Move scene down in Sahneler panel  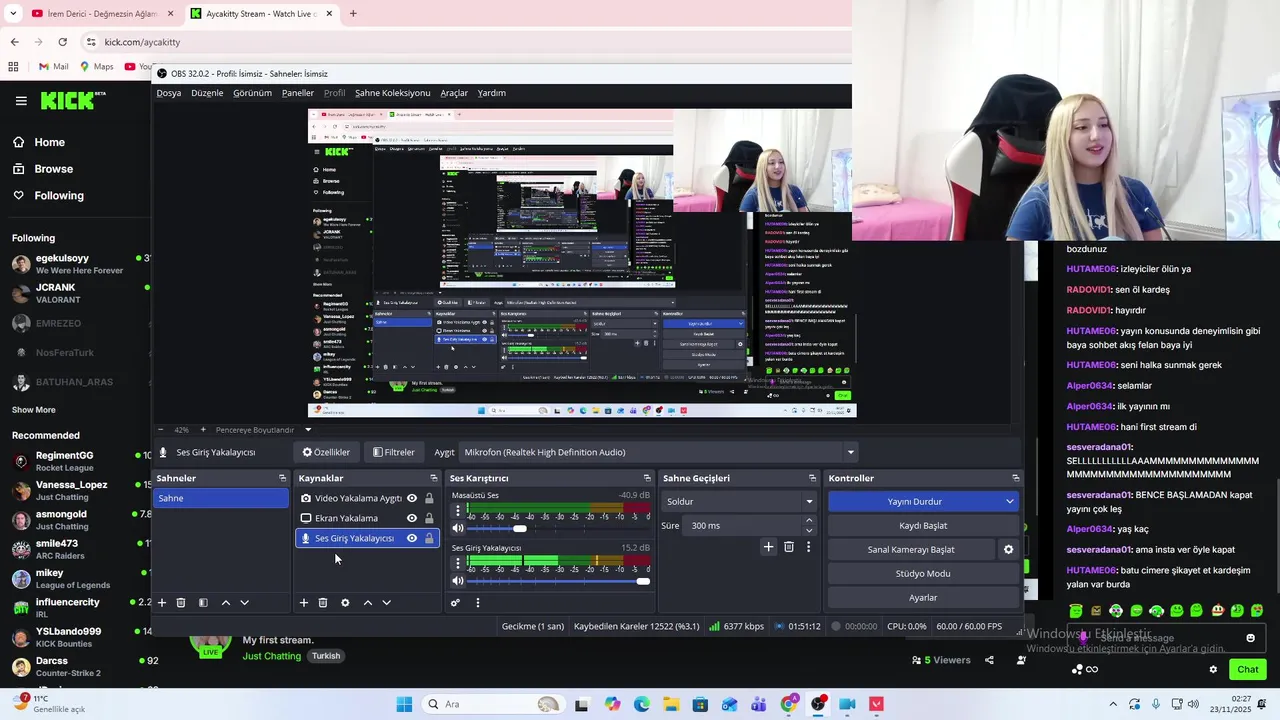244,603
